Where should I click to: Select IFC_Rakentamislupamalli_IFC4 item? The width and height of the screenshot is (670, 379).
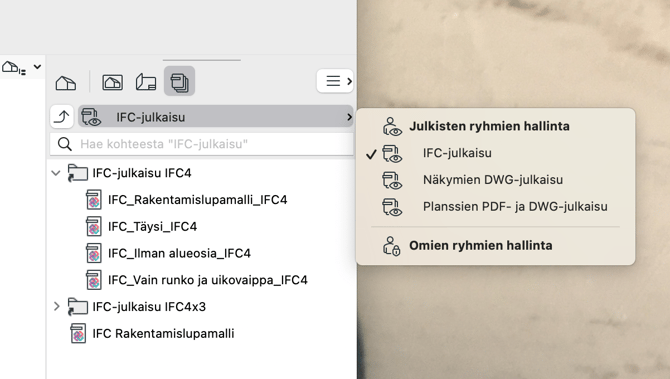(x=202, y=200)
